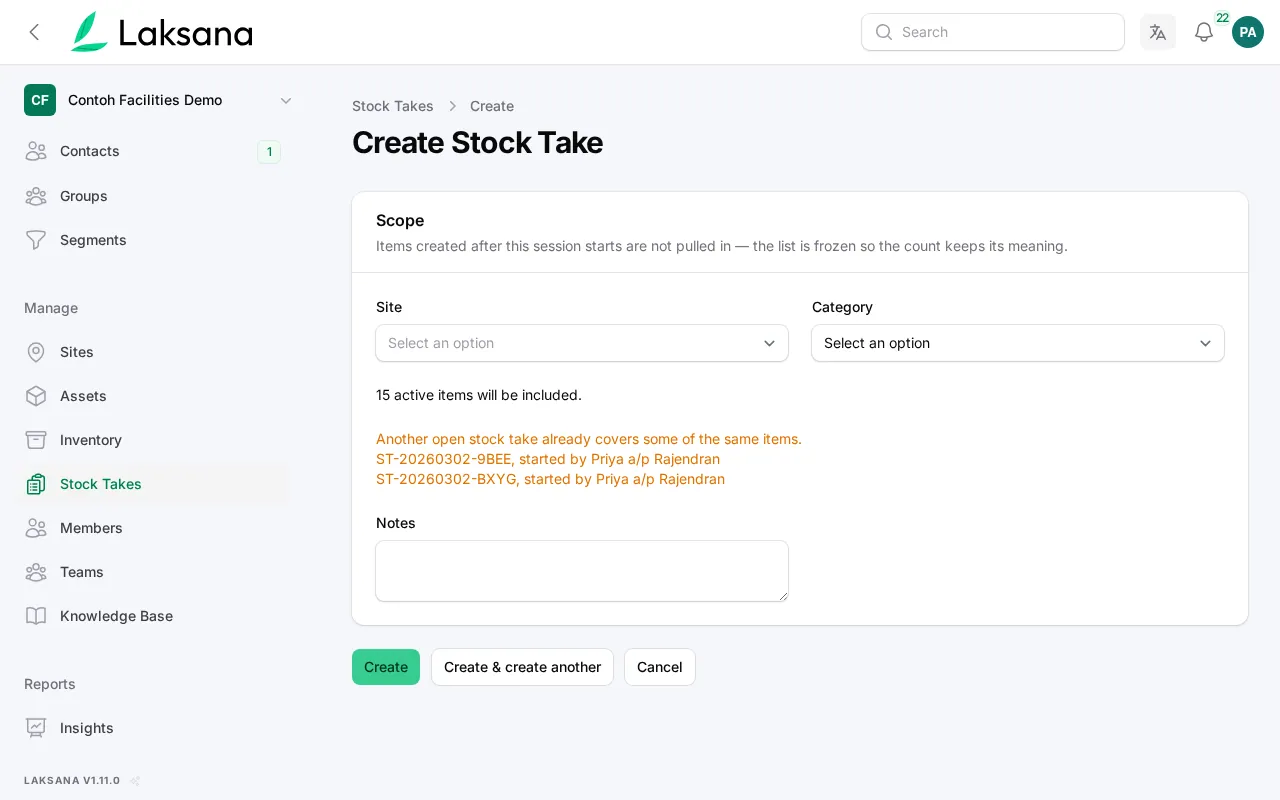Image resolution: width=1280 pixels, height=800 pixels.
Task: Click the LAKSANA V1.11.0 version text
Action: click(x=72, y=781)
